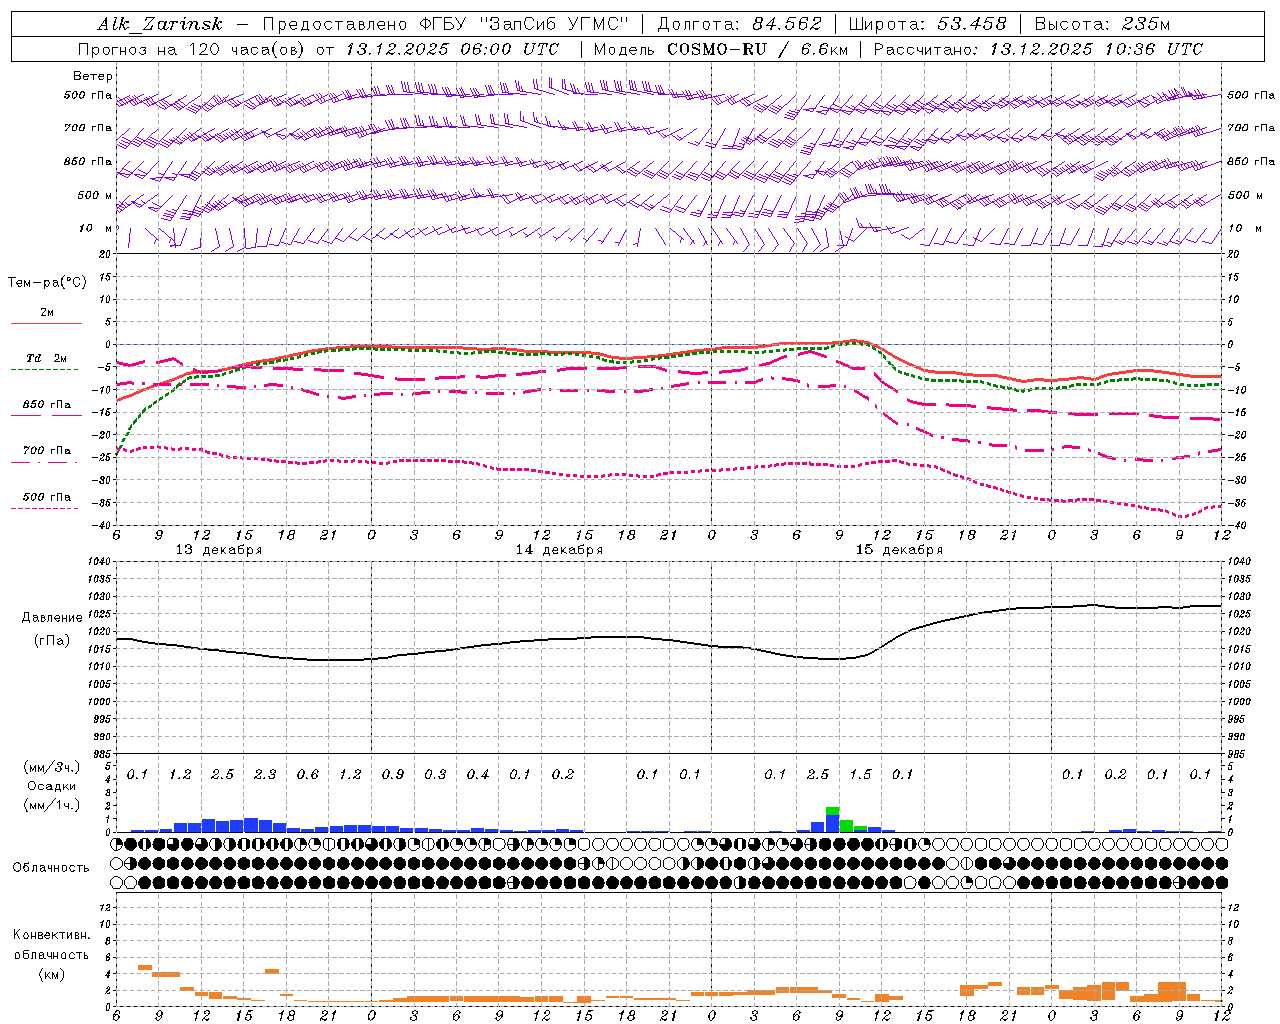Click the (мм/1ч.) precipitation unit label
The height and width of the screenshot is (1024, 1280).
pos(52,805)
